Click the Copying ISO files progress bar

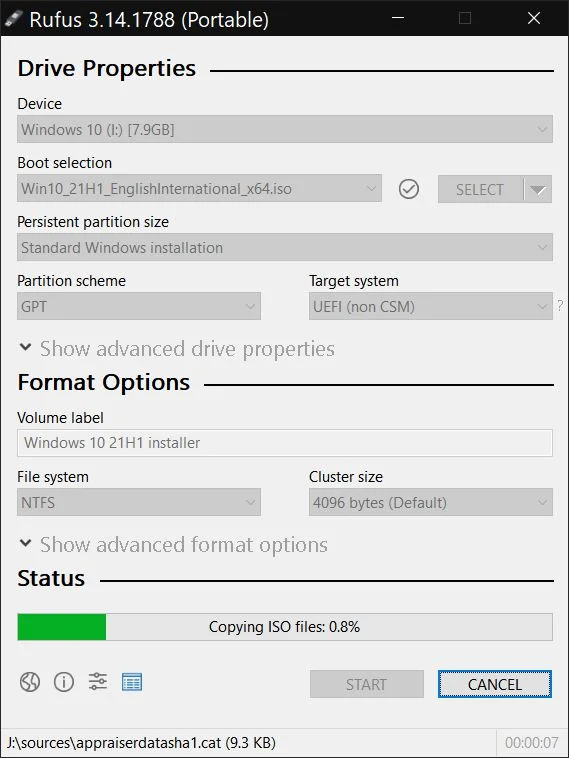pyautogui.click(x=285, y=627)
